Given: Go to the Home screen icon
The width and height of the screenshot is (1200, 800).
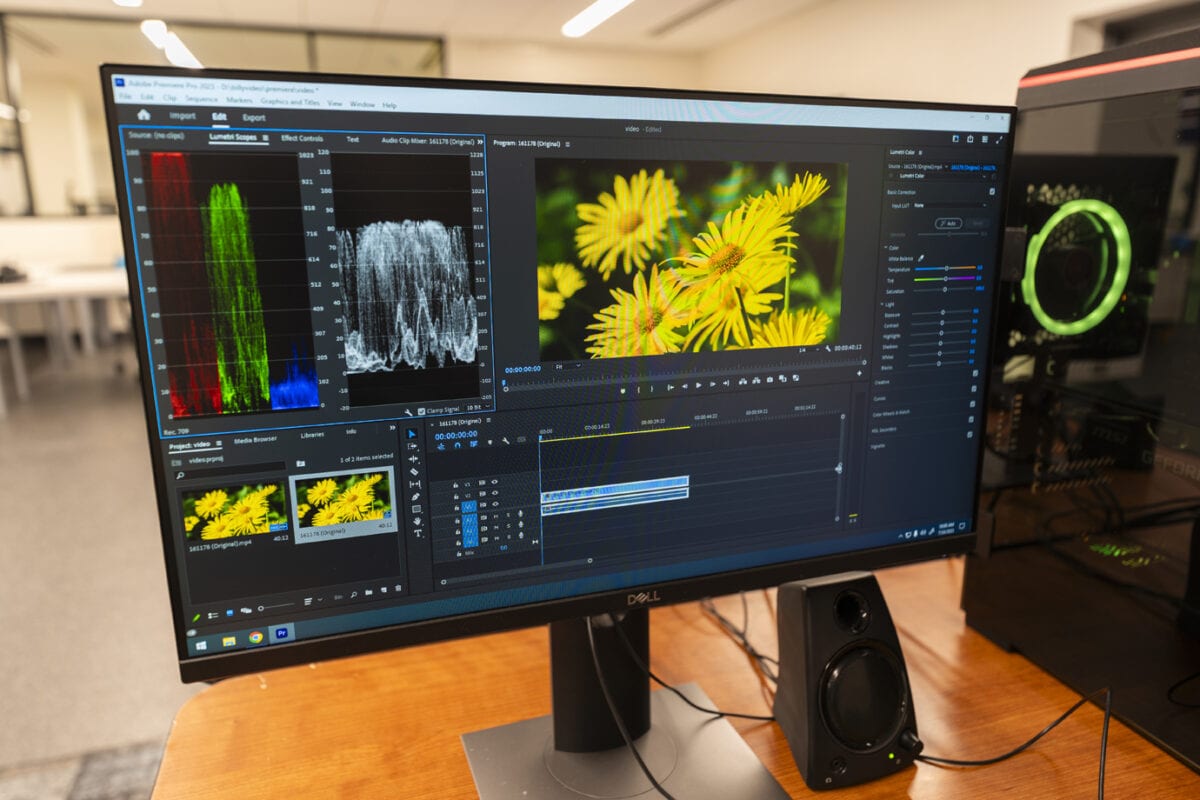Looking at the screenshot, I should click(x=143, y=114).
